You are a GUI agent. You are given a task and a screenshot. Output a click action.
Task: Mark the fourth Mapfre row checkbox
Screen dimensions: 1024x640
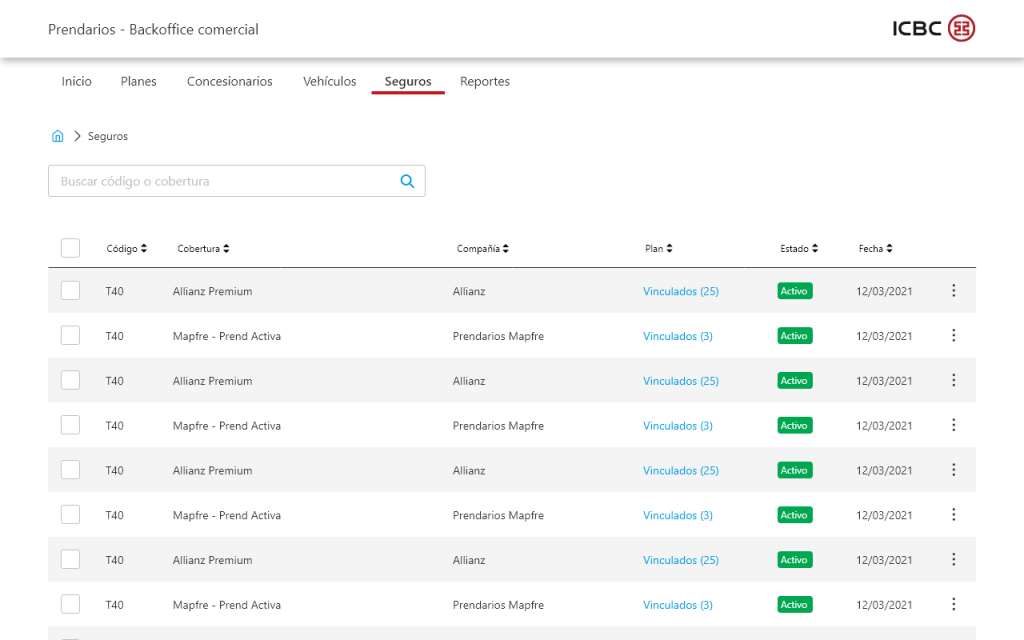point(71,604)
